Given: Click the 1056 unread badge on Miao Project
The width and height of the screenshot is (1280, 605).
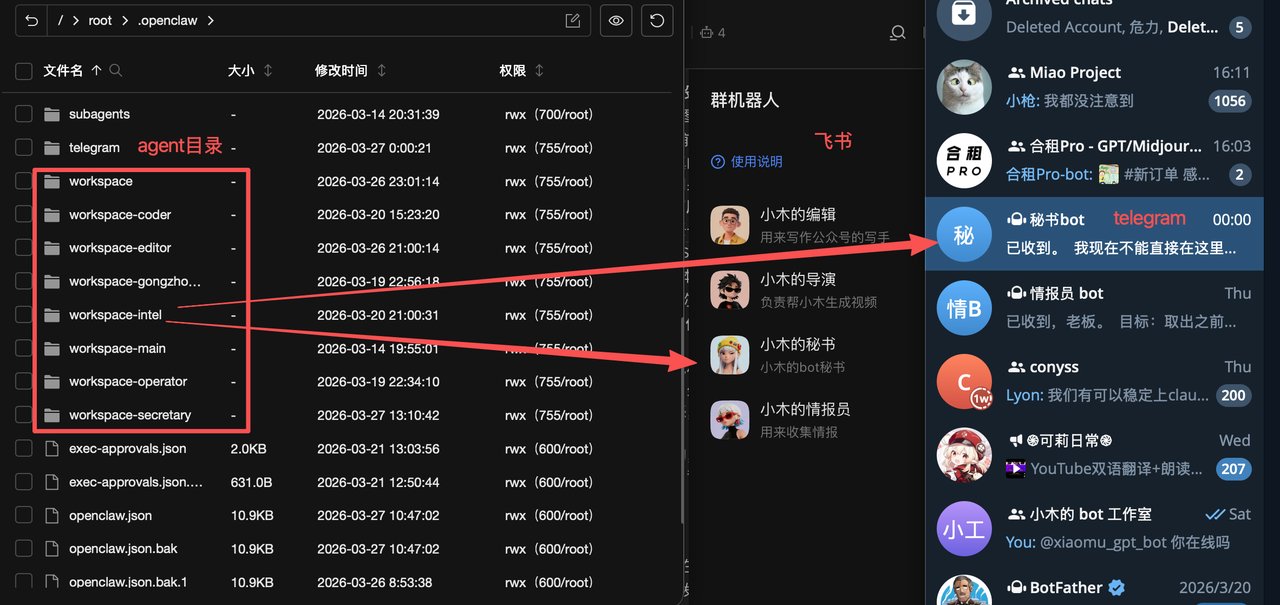Looking at the screenshot, I should [x=1229, y=100].
